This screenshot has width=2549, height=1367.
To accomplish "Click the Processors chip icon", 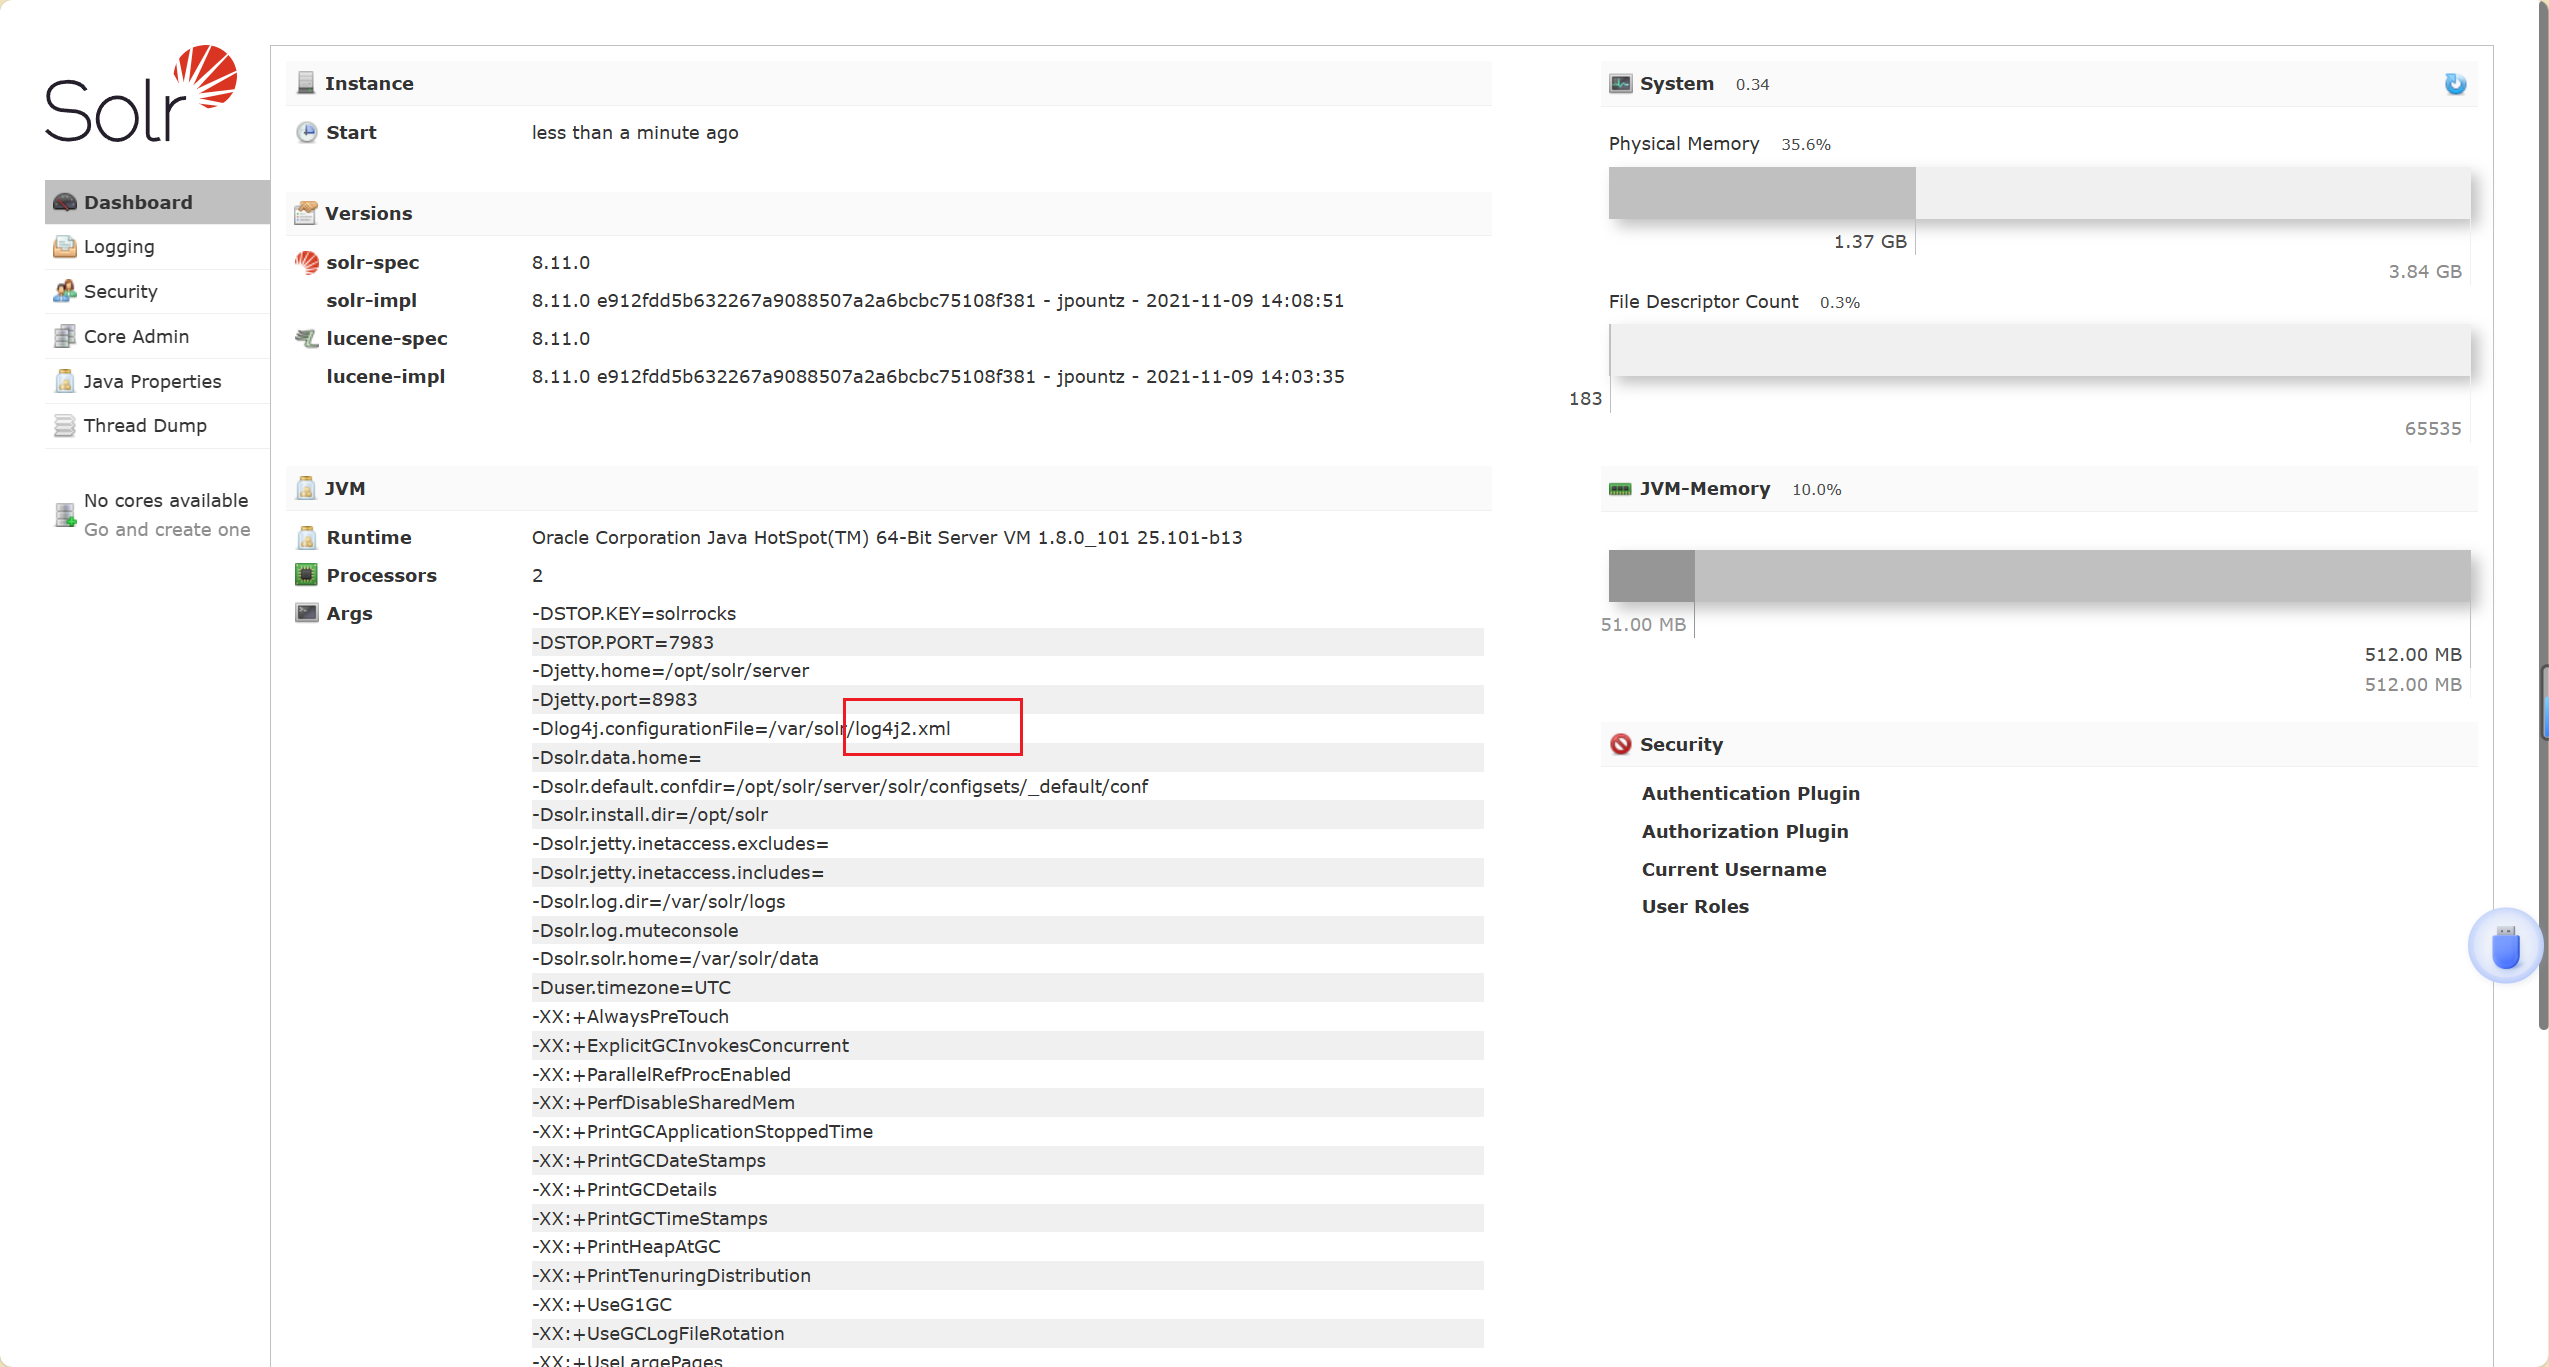I will 305,575.
